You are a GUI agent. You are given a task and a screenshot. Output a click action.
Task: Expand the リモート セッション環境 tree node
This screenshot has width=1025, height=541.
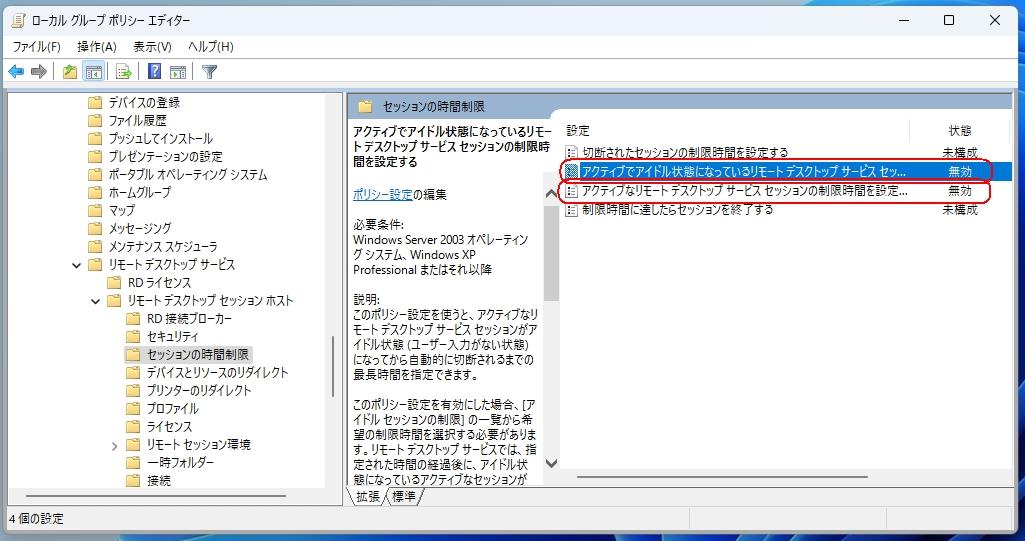coord(114,446)
